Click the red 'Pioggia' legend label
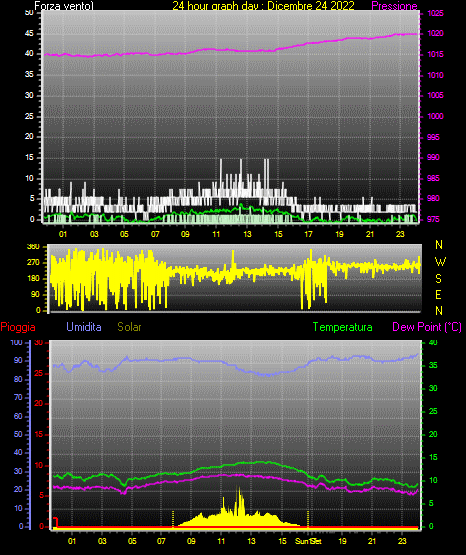 pyautogui.click(x=18, y=327)
